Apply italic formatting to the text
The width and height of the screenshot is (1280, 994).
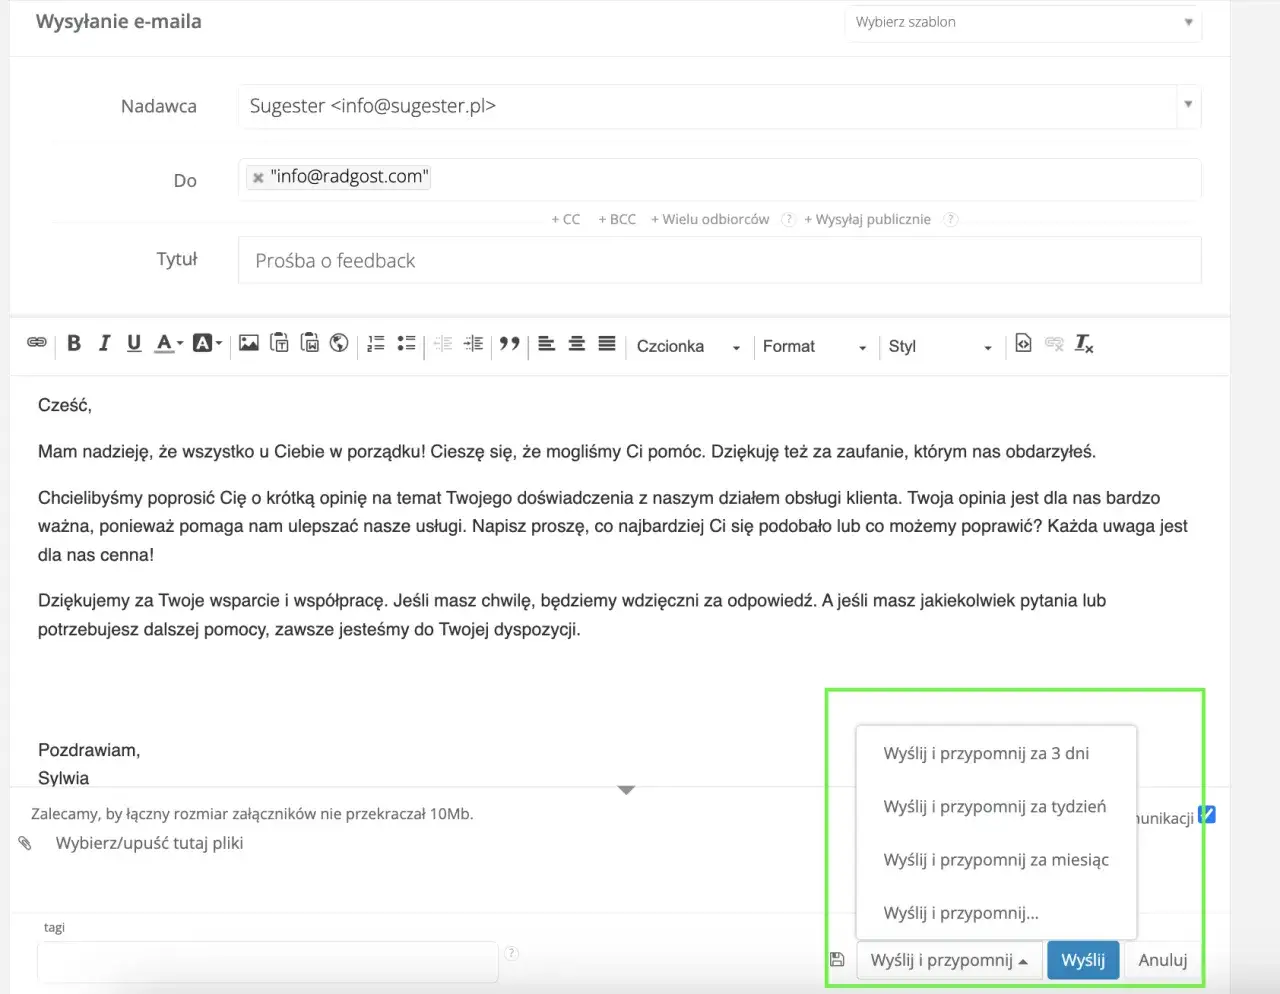(104, 344)
